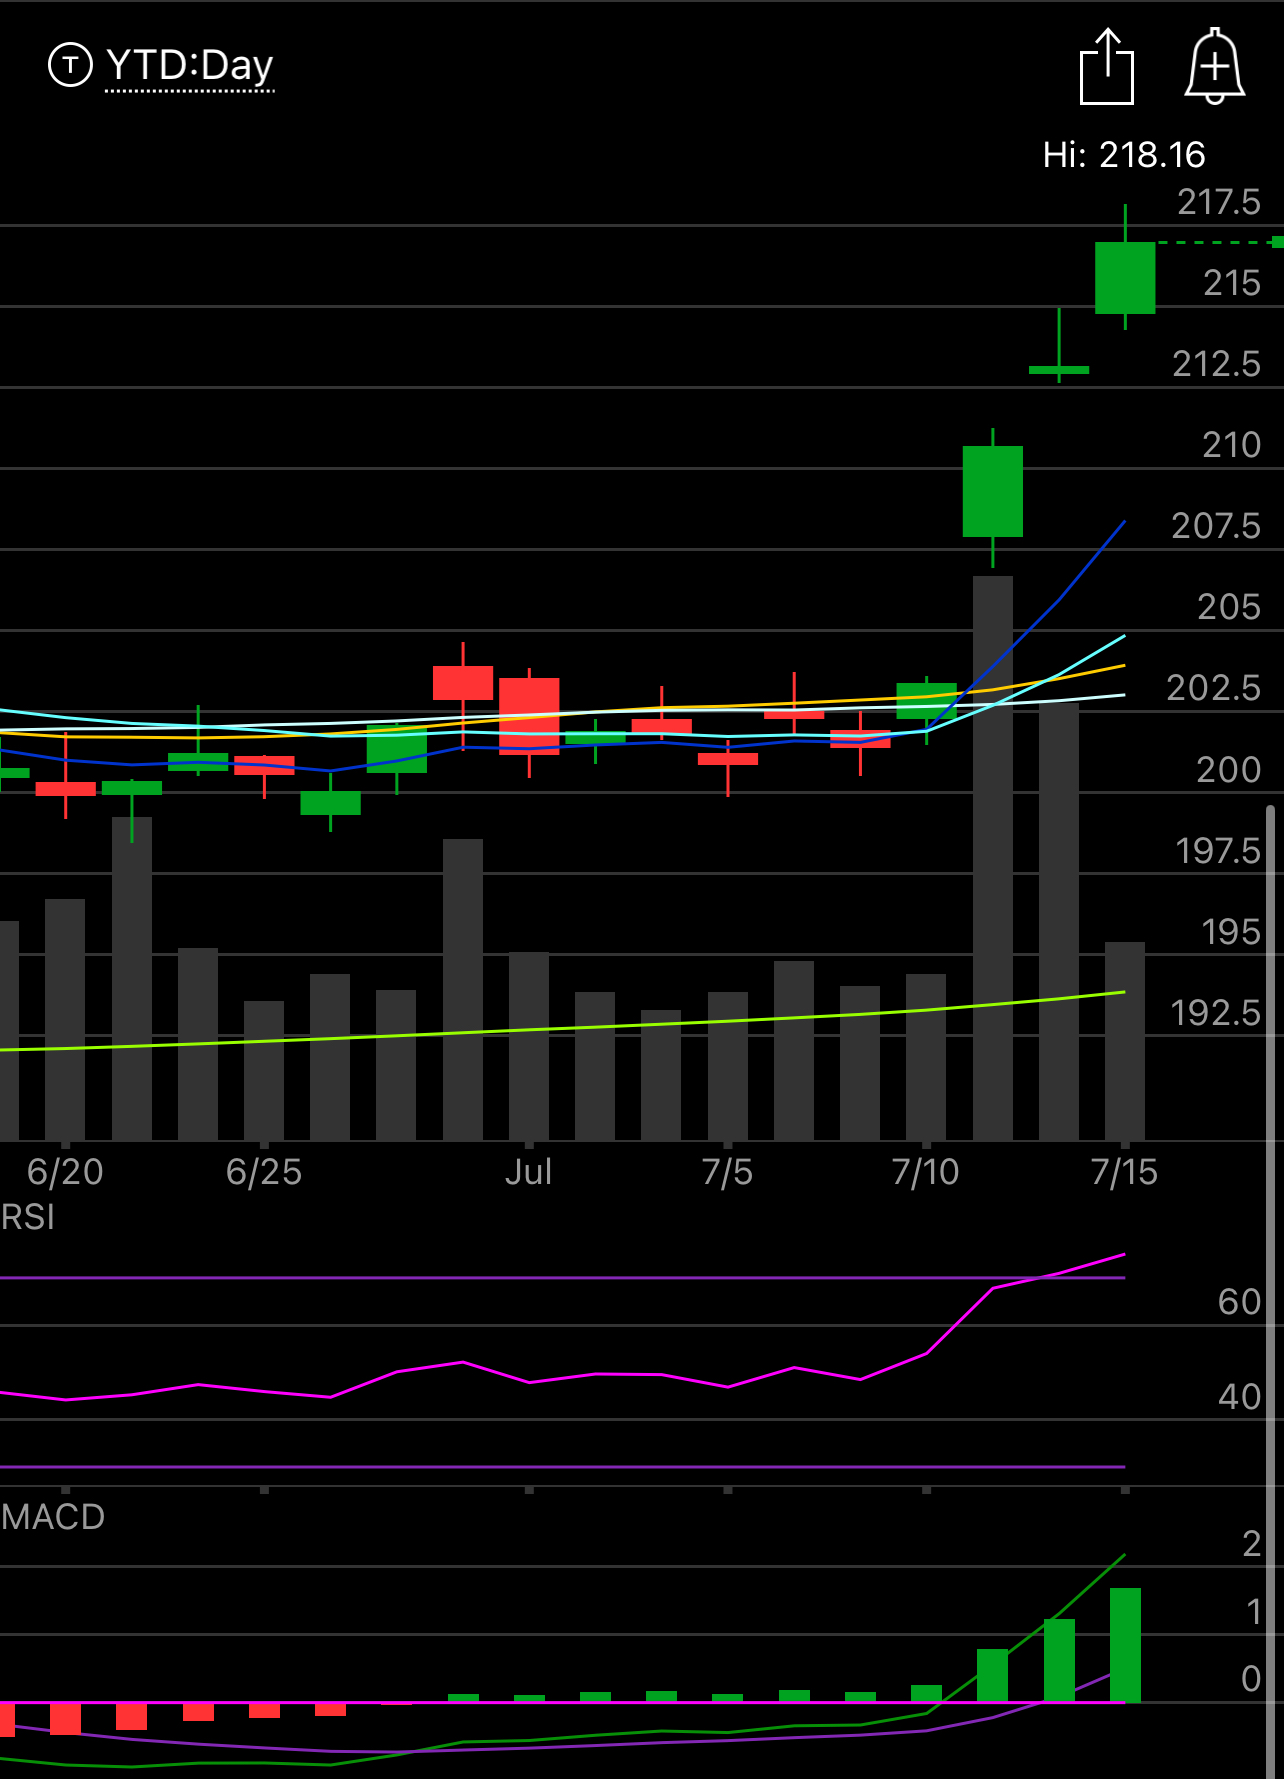This screenshot has width=1284, height=1779.
Task: Select the 6/25 date axis label
Action: click(264, 1172)
